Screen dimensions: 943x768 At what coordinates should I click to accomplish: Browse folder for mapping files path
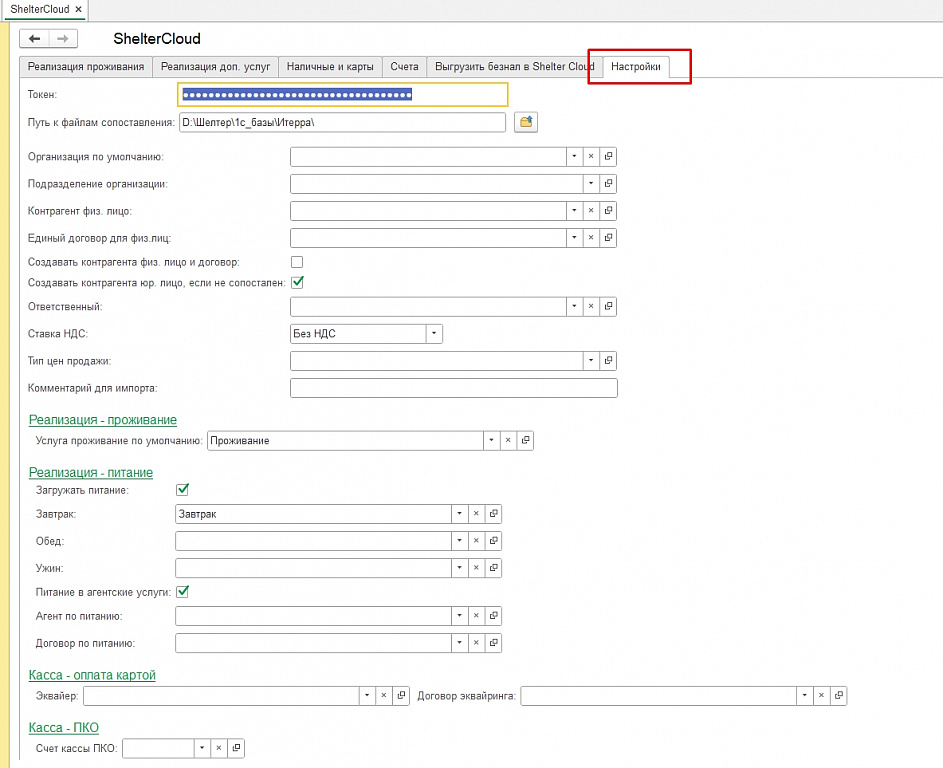pos(526,122)
